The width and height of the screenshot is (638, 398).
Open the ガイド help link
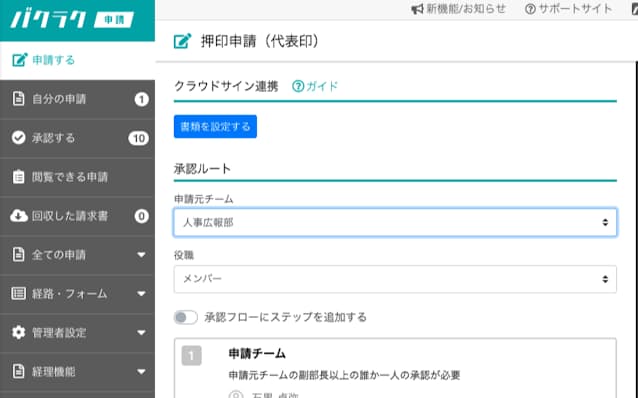pyautogui.click(x=315, y=86)
